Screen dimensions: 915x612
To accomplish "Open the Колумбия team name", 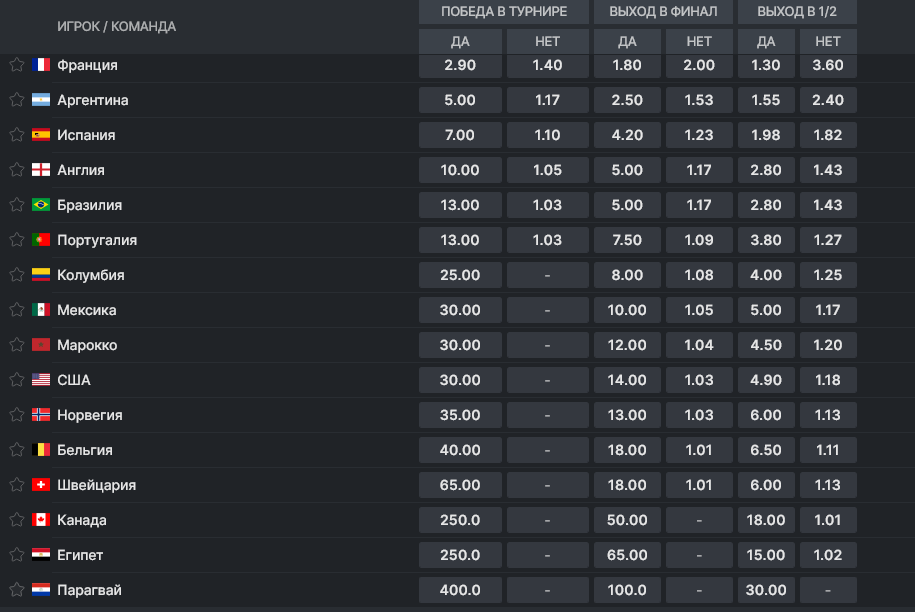I will (90, 275).
